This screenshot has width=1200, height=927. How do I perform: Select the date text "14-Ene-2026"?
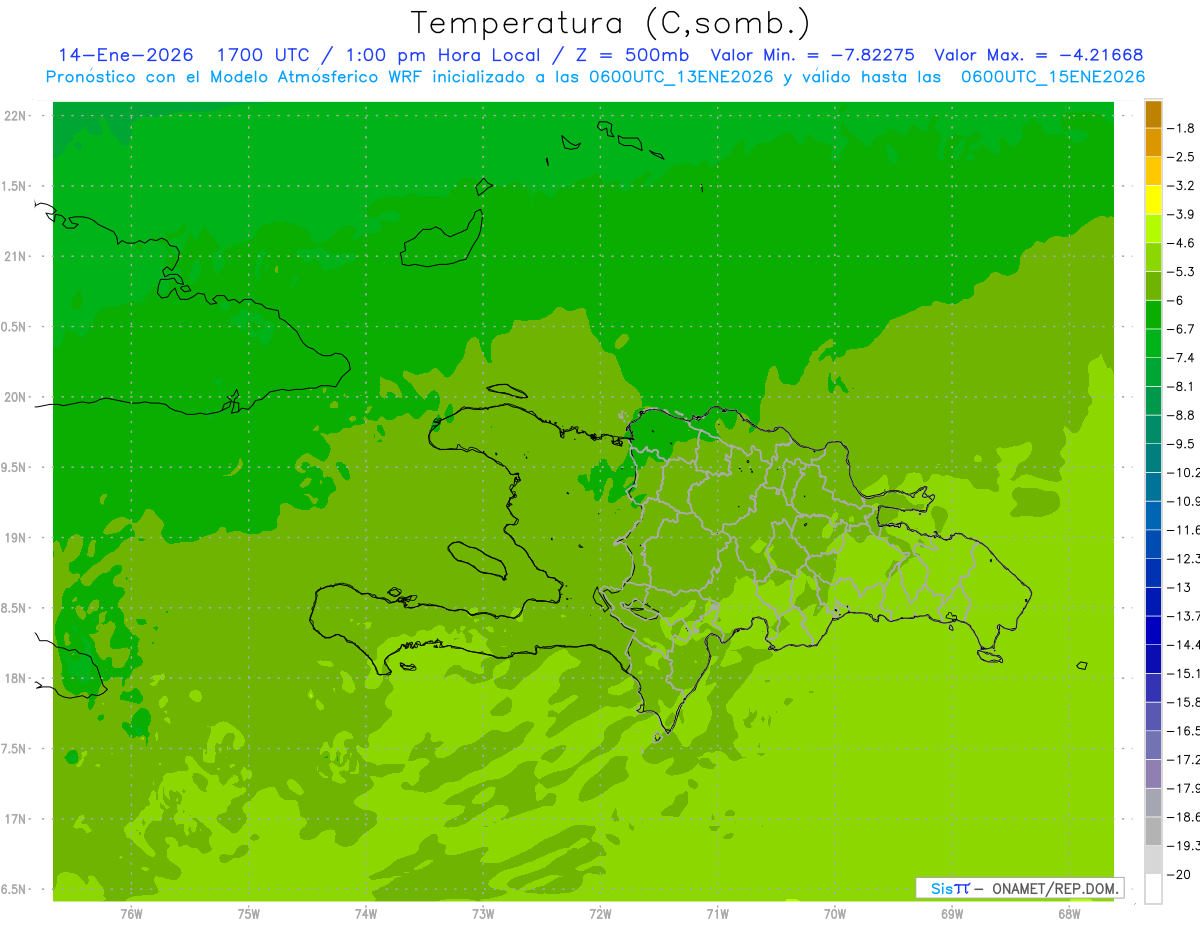point(126,55)
